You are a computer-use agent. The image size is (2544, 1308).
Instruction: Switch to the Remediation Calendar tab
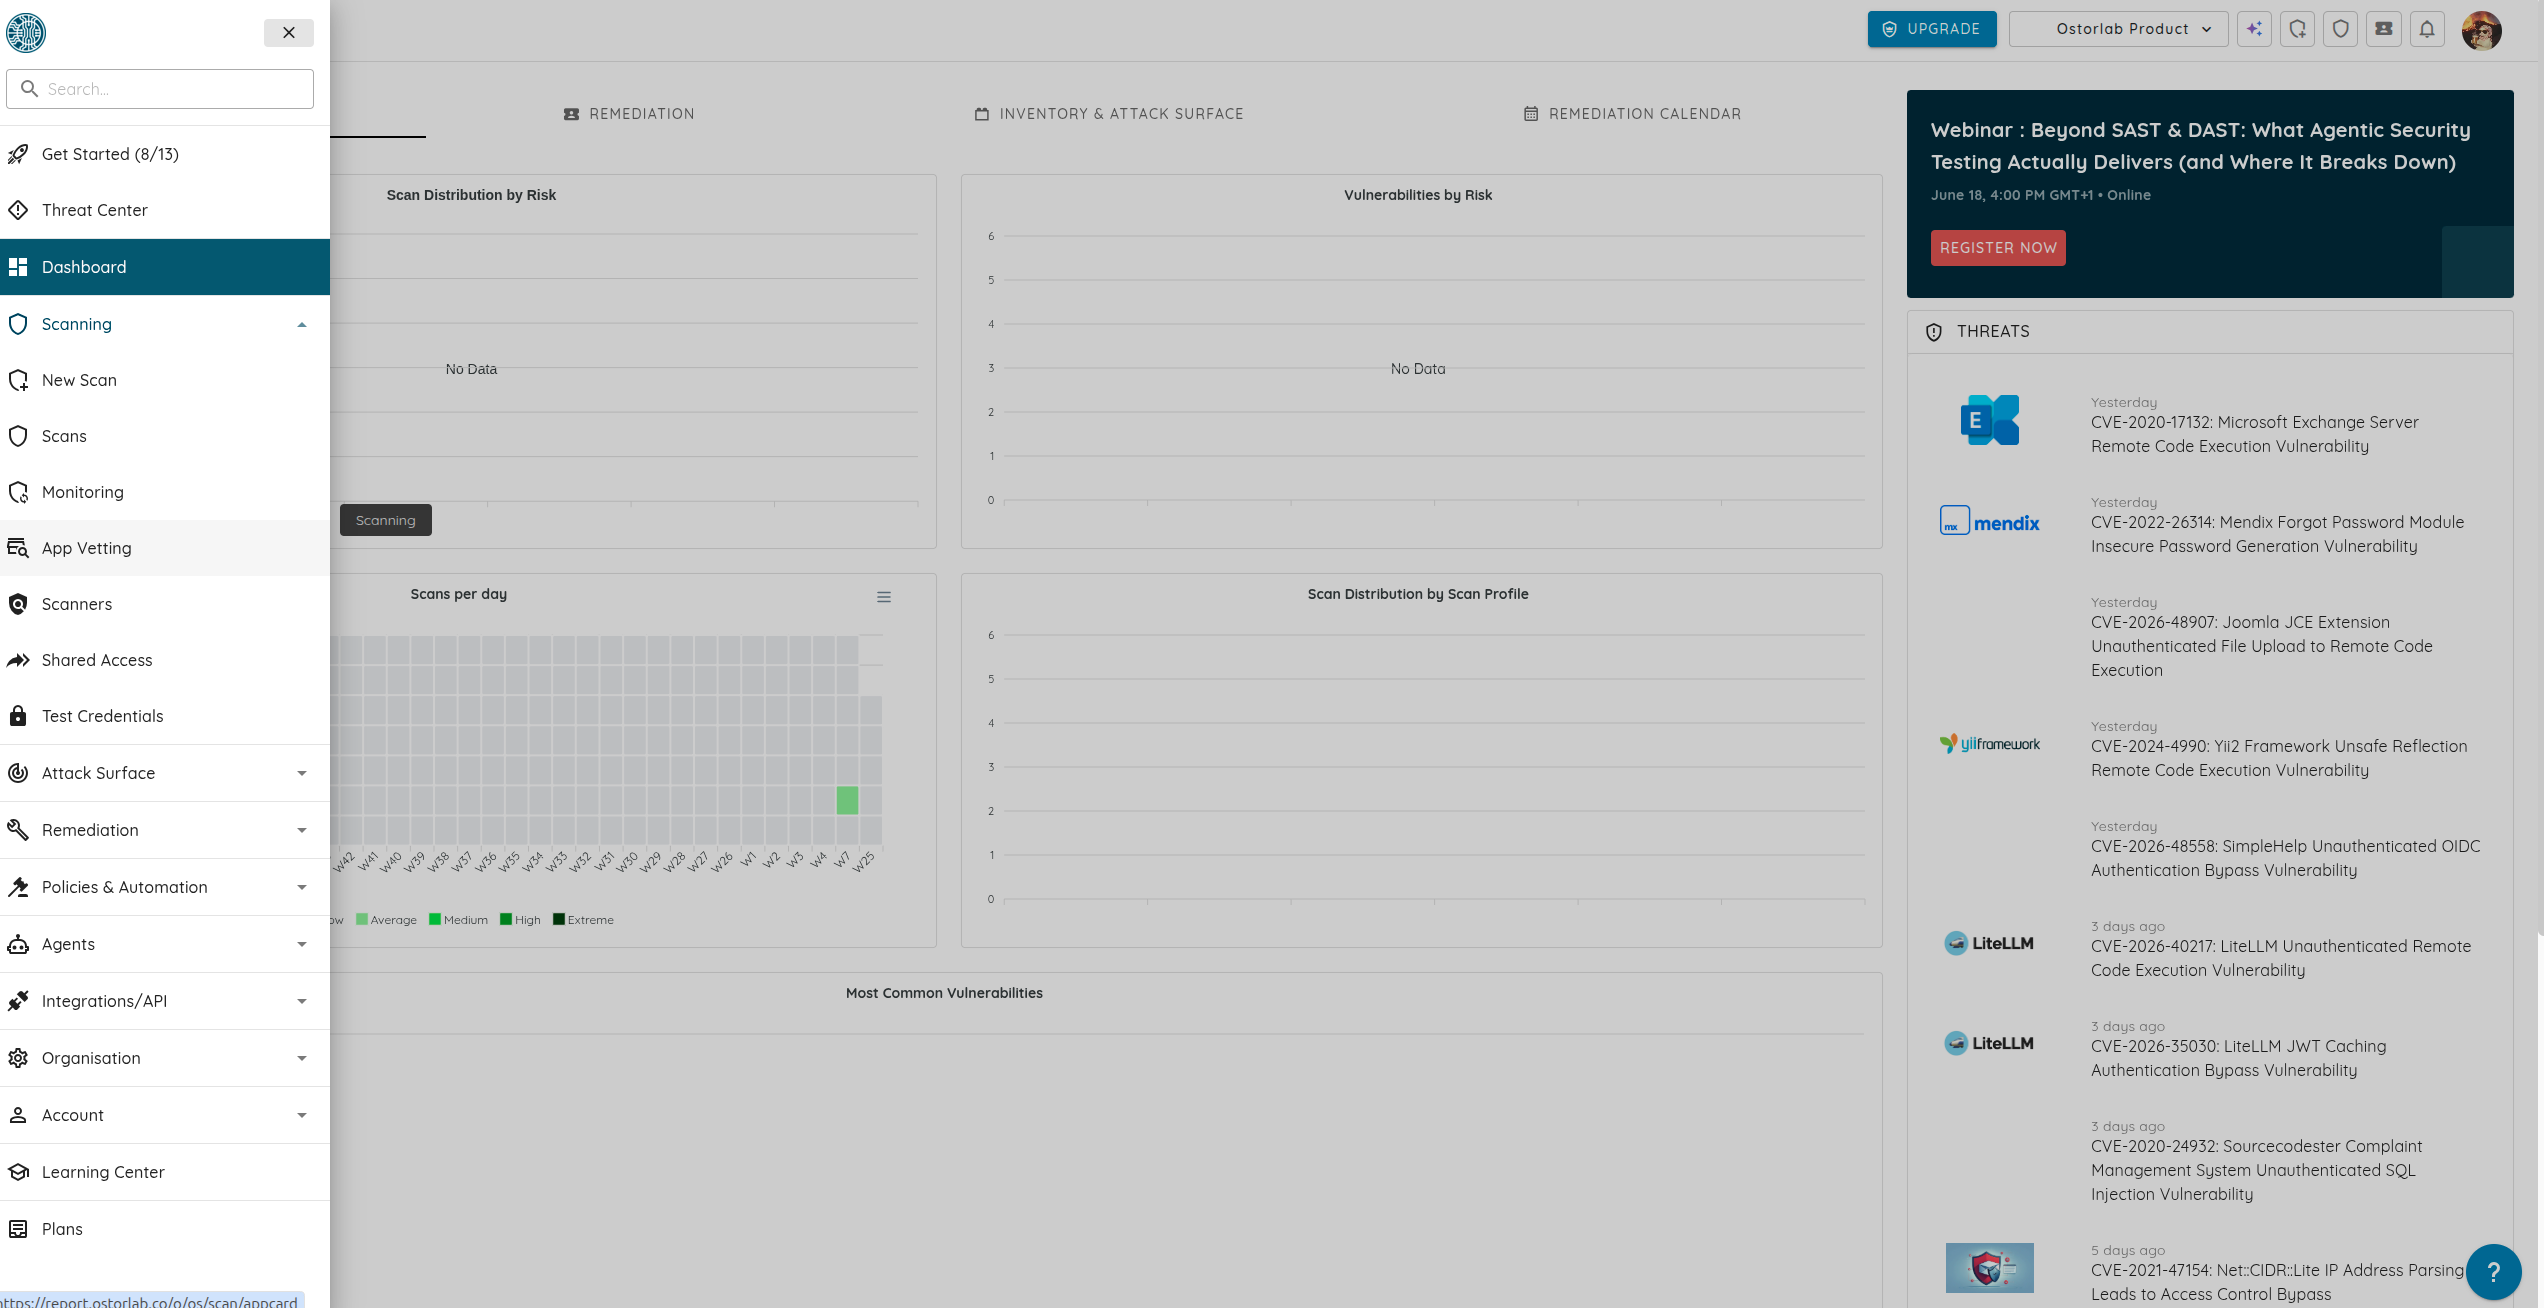click(1632, 114)
